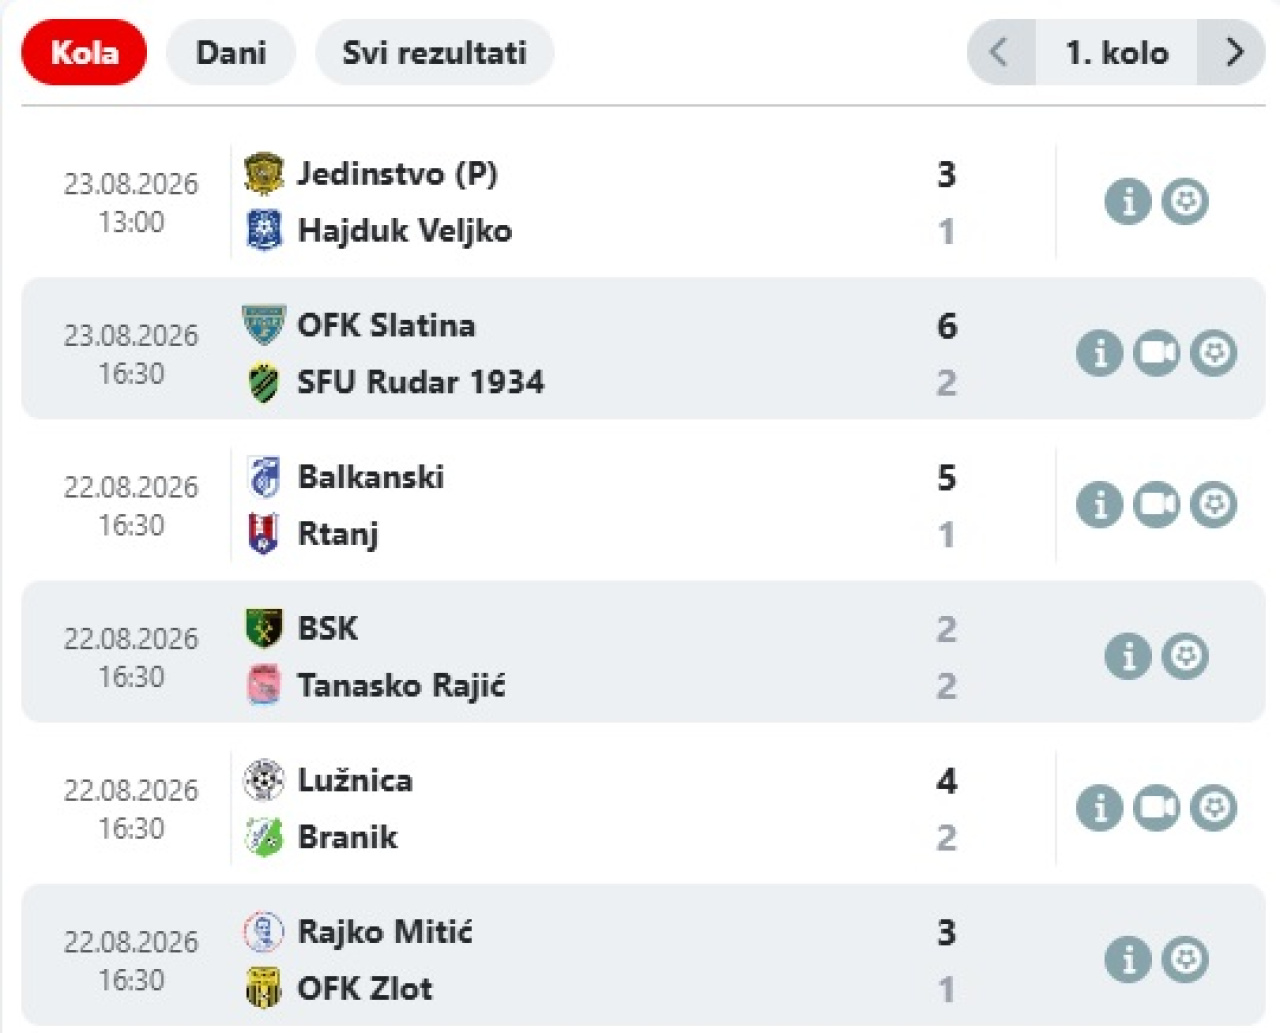
Task: Open info icon for OFK Slatina match
Action: (1100, 353)
